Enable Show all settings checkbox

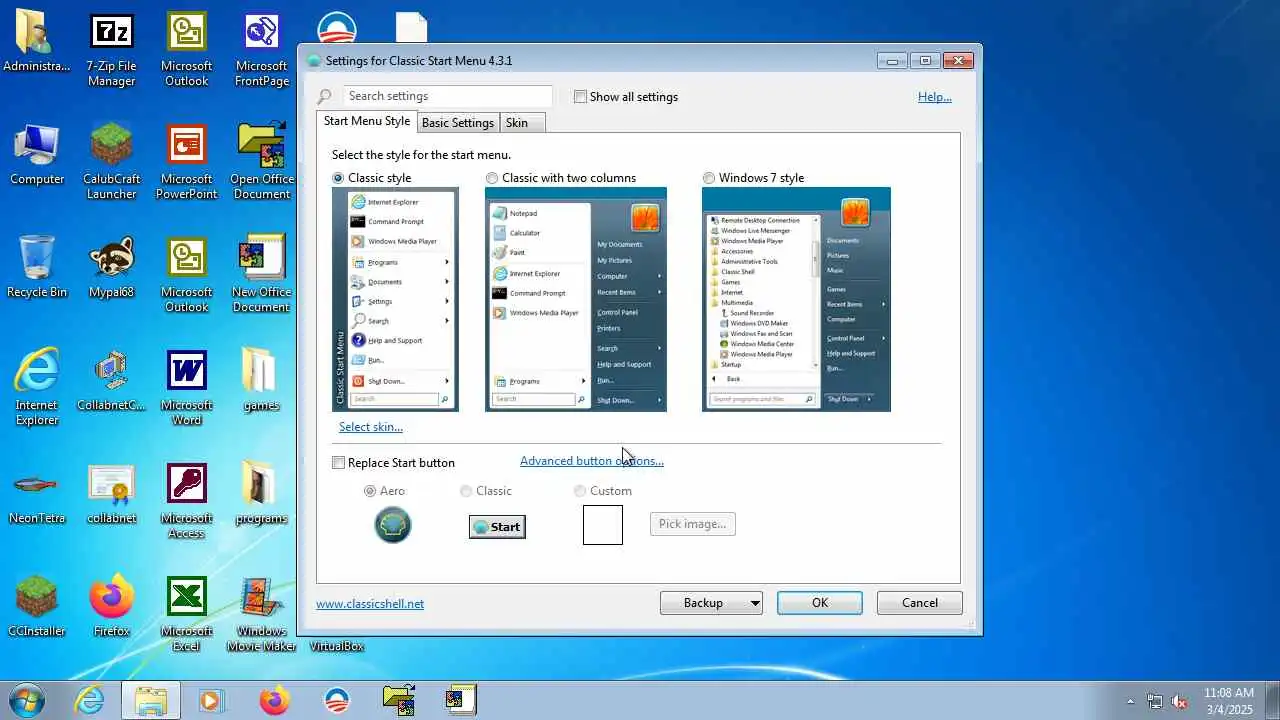click(x=580, y=97)
